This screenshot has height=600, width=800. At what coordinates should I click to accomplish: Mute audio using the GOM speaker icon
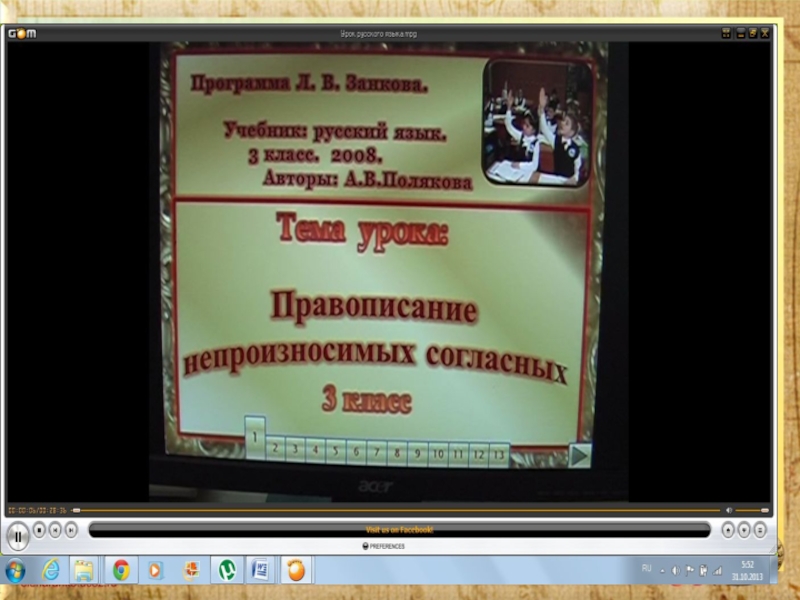tap(729, 510)
